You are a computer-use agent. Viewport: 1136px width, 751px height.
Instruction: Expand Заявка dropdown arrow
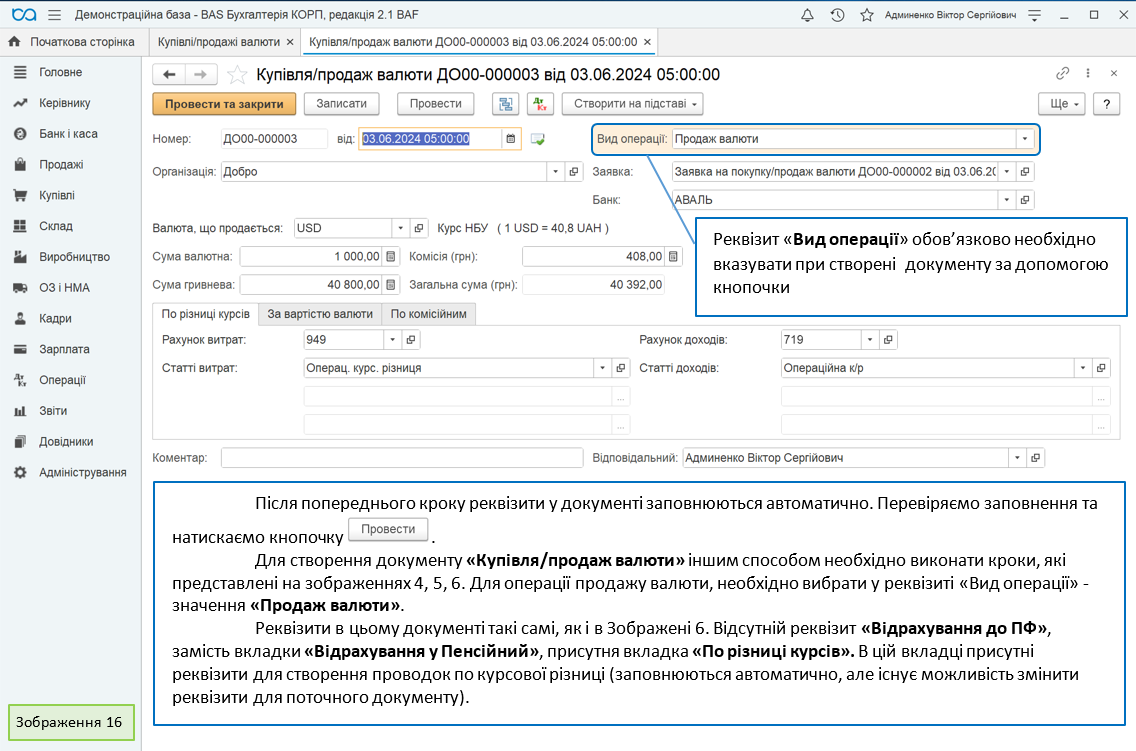(x=1006, y=172)
